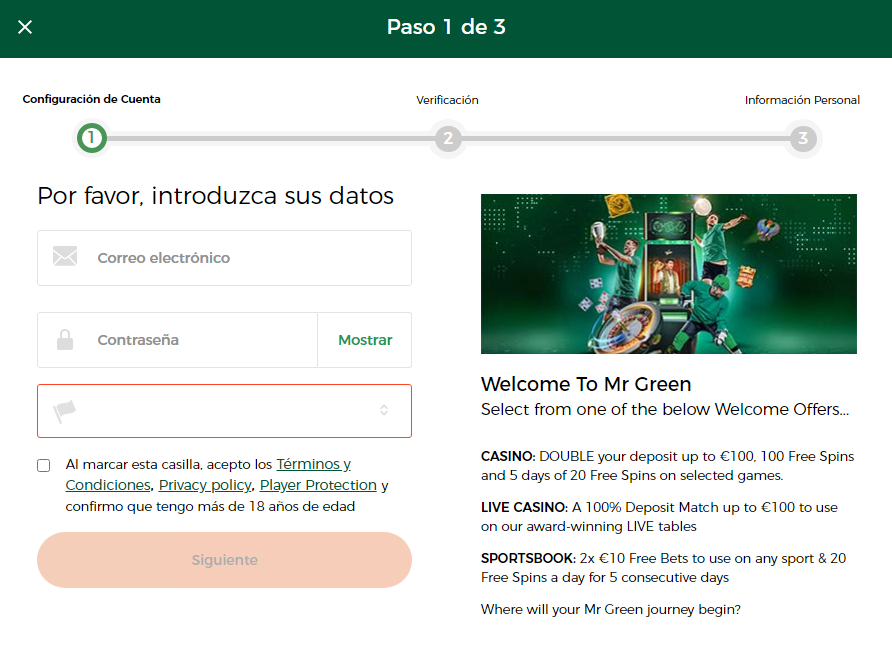This screenshot has width=892, height=653.
Task: Toggle password visibility with Mostrar
Action: pyautogui.click(x=365, y=340)
